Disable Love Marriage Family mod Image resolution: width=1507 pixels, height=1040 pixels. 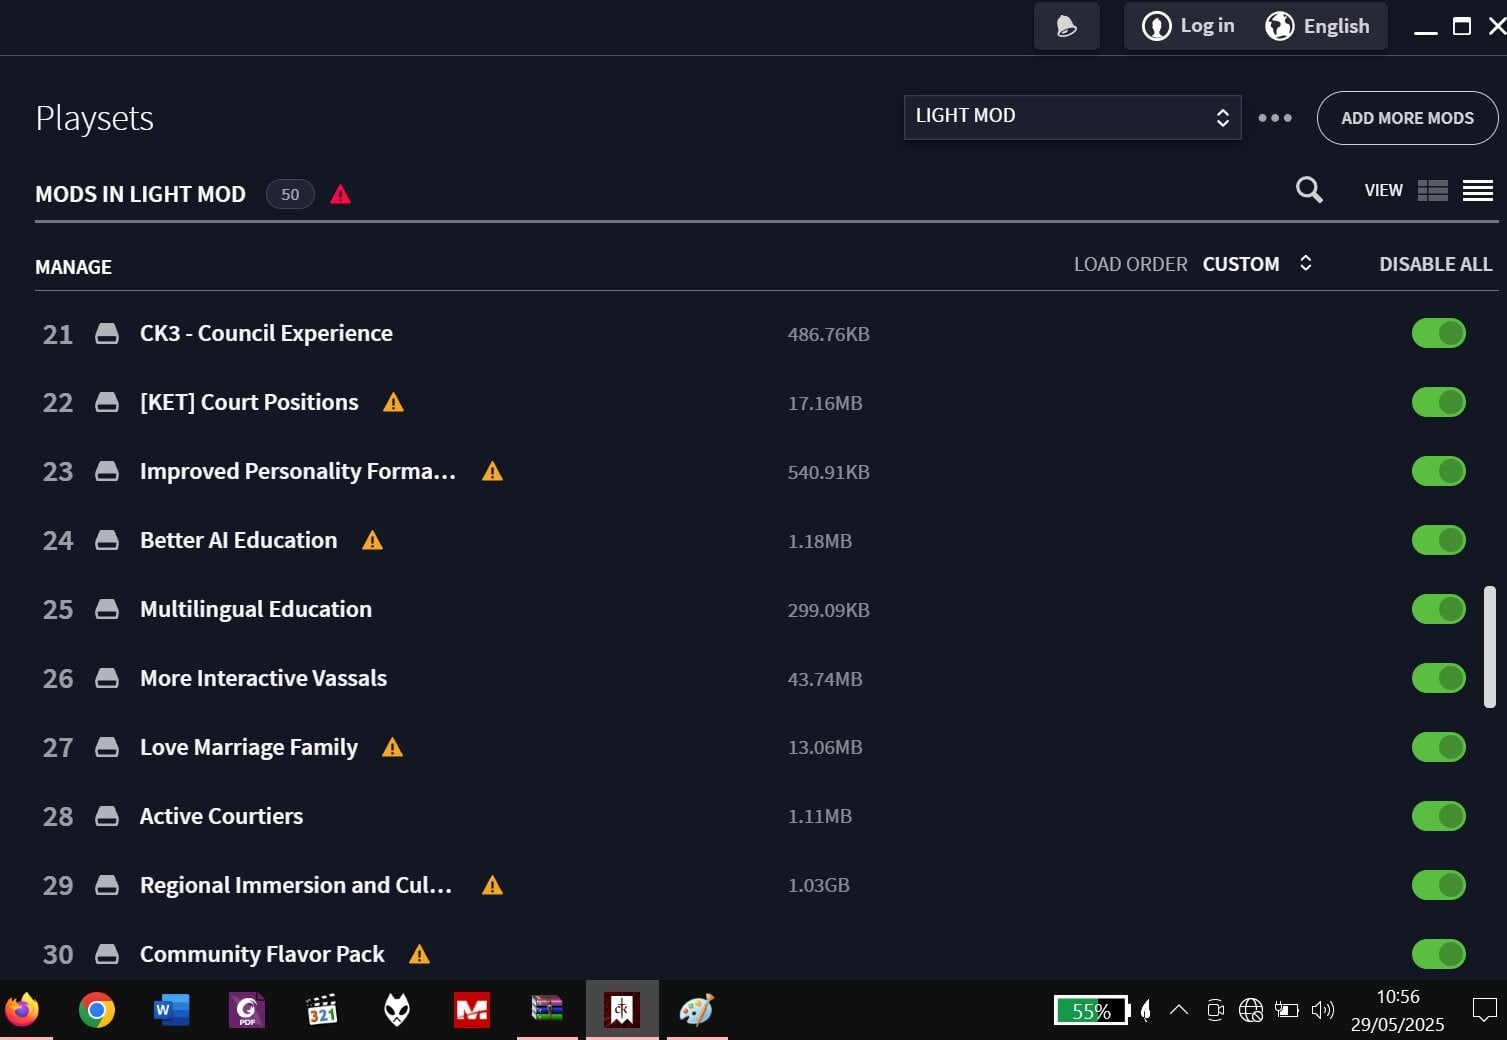[x=1438, y=747]
